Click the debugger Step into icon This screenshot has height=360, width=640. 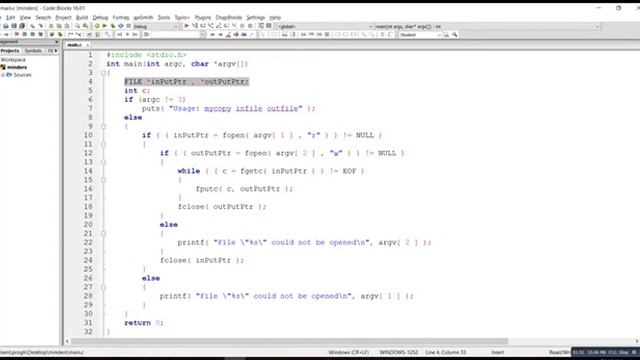pos(211,26)
